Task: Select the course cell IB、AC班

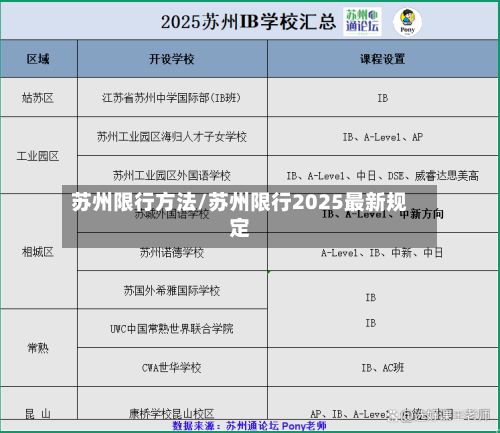Action: (383, 367)
